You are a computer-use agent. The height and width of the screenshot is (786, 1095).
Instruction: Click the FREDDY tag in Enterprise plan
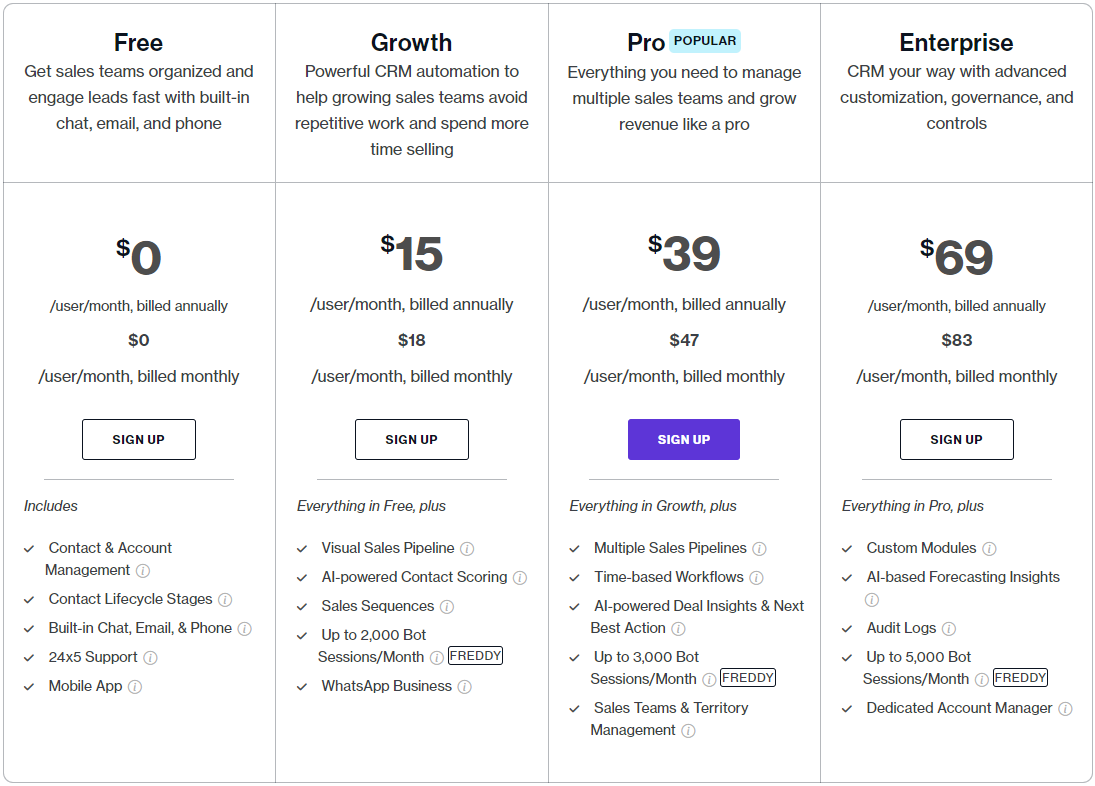coord(1020,678)
